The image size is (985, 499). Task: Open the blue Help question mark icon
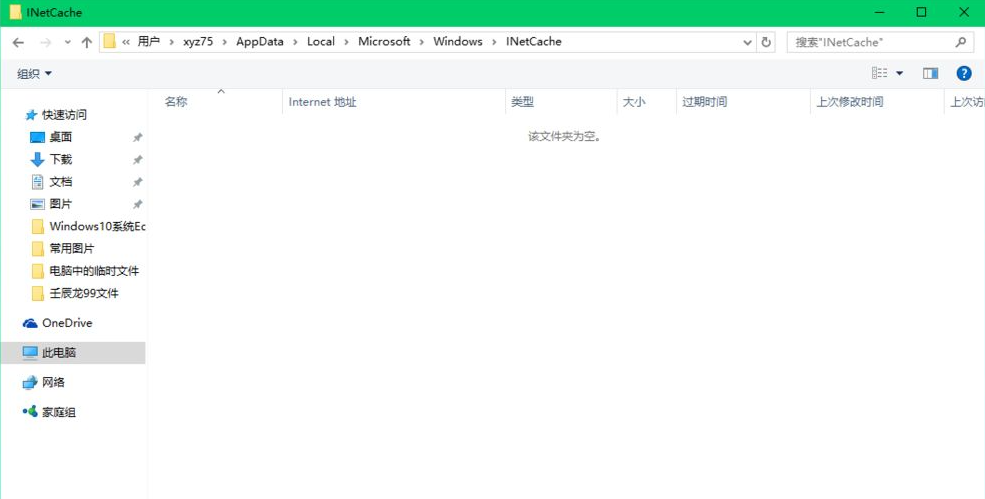964,73
